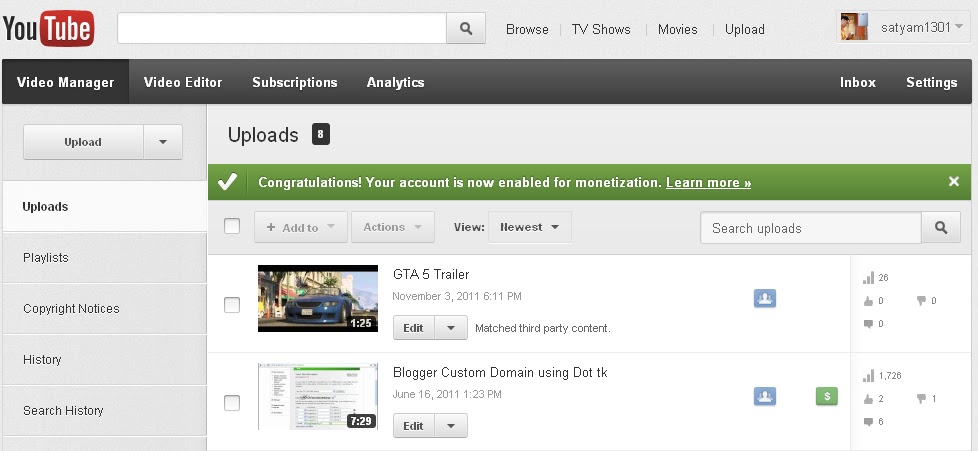Click the thumbs up icon for Blogger Custom Domain
The image size is (978, 451).
pos(868,399)
